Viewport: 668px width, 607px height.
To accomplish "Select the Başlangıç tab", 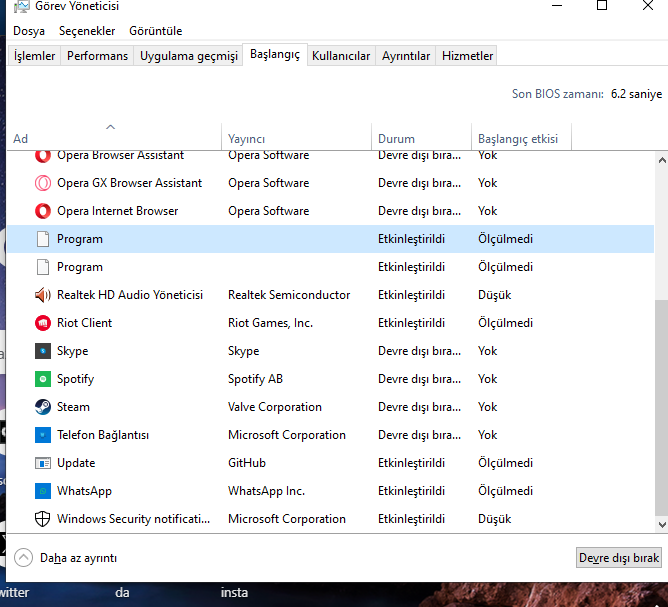I will coord(275,55).
